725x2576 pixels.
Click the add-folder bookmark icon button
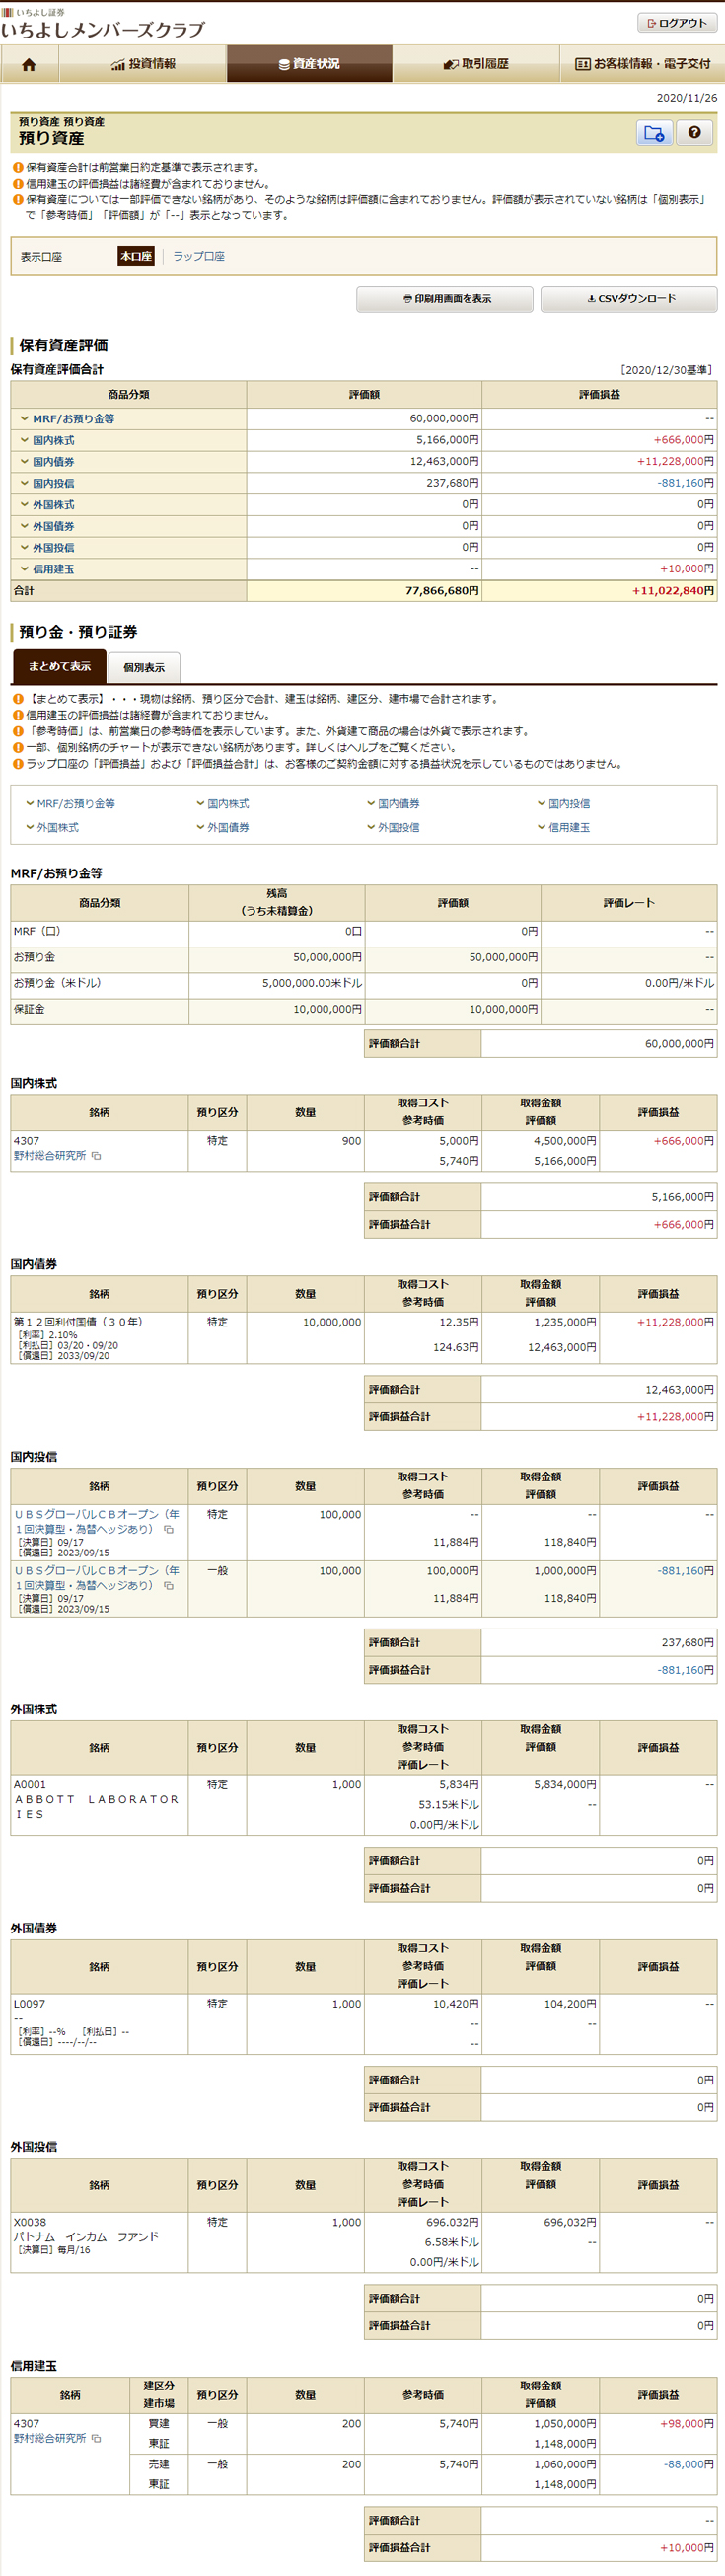654,133
